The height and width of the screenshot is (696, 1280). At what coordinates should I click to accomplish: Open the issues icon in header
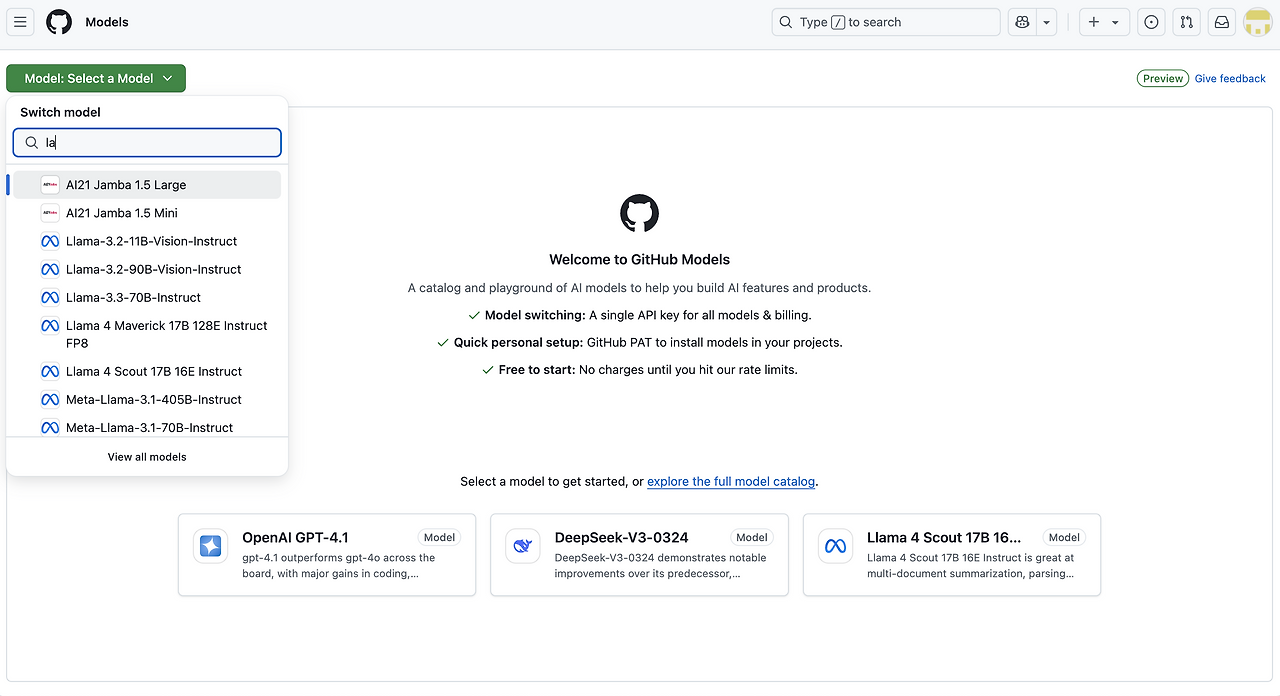pyautogui.click(x=1151, y=22)
